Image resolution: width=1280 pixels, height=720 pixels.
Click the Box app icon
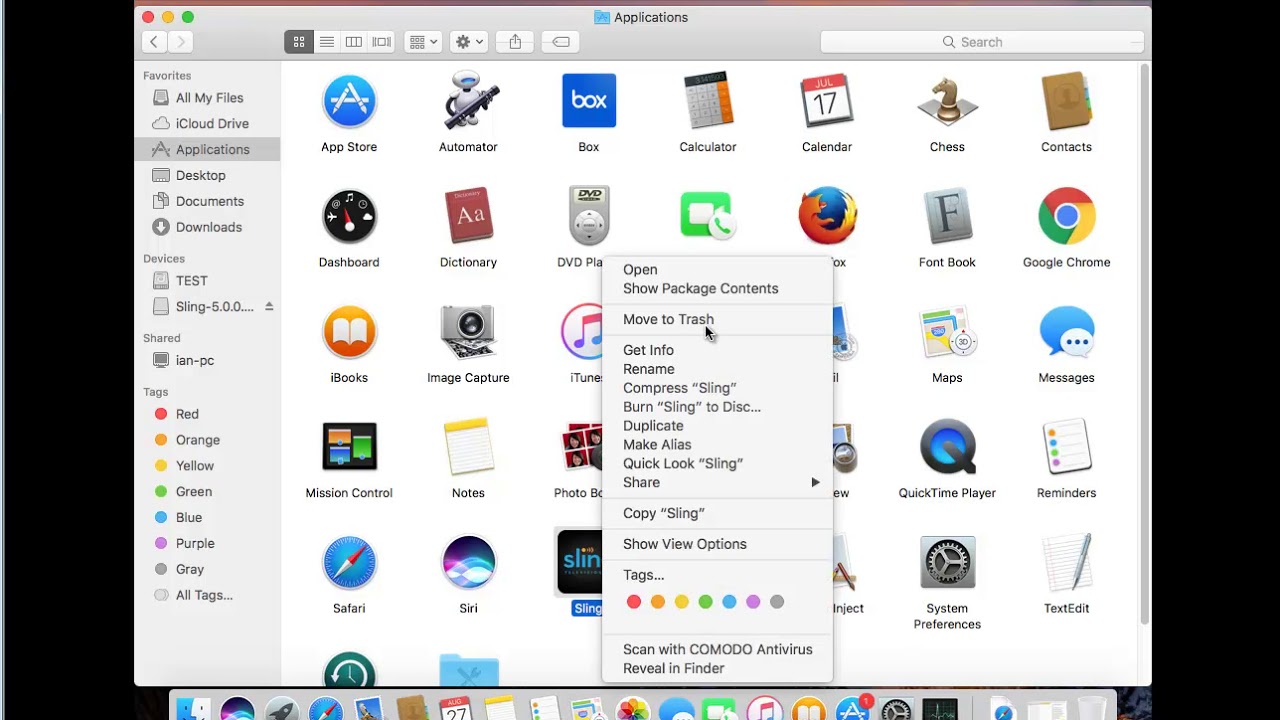pos(589,101)
